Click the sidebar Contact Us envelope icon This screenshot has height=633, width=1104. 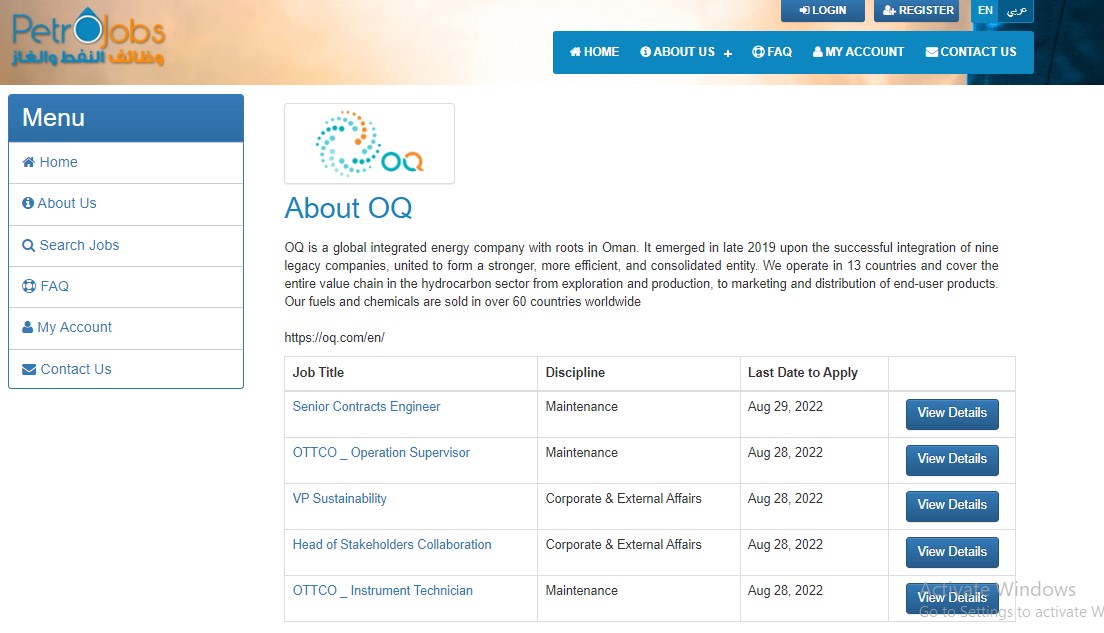coord(29,369)
